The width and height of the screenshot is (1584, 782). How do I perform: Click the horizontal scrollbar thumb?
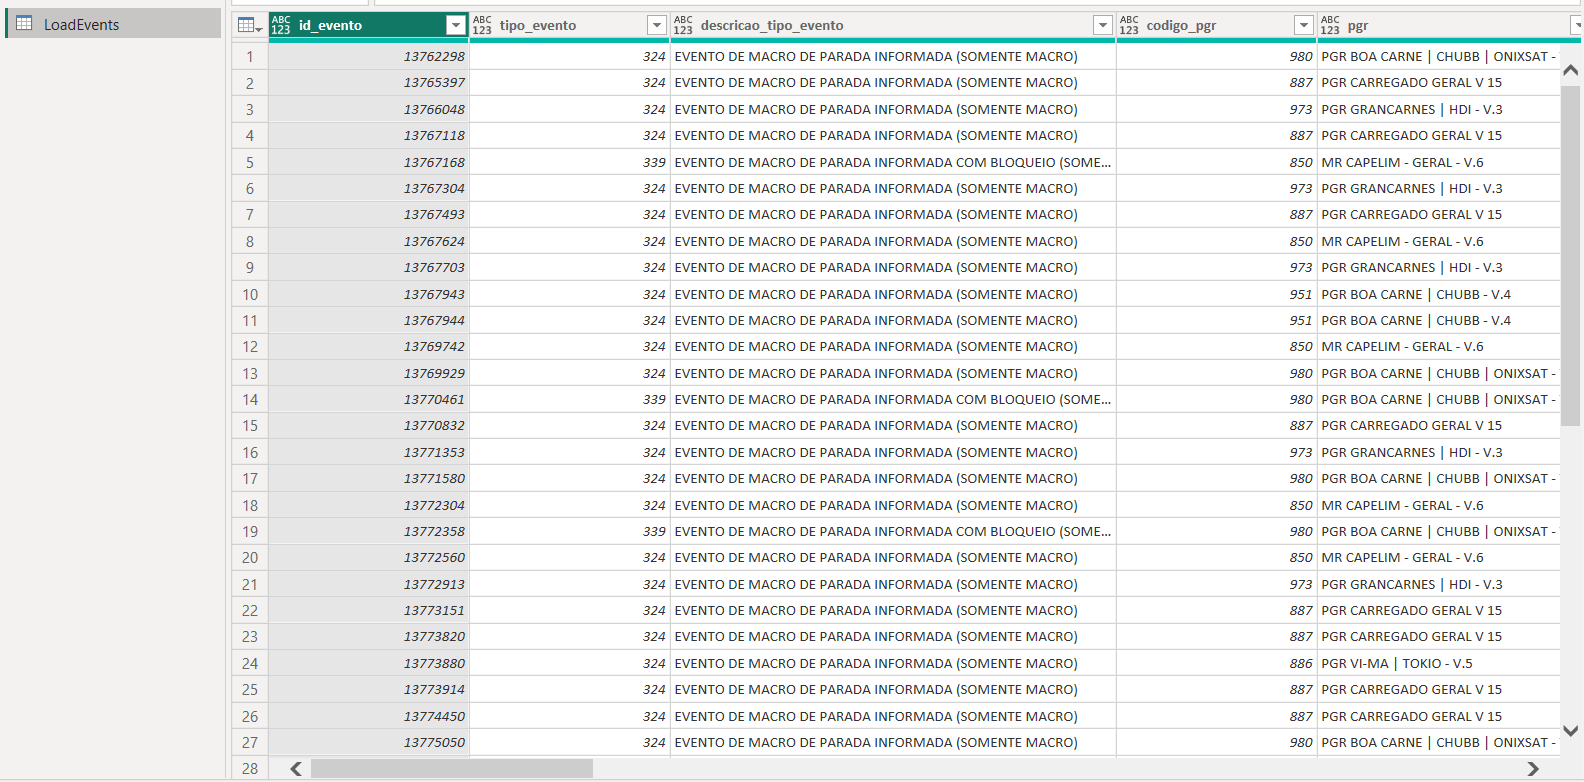452,768
